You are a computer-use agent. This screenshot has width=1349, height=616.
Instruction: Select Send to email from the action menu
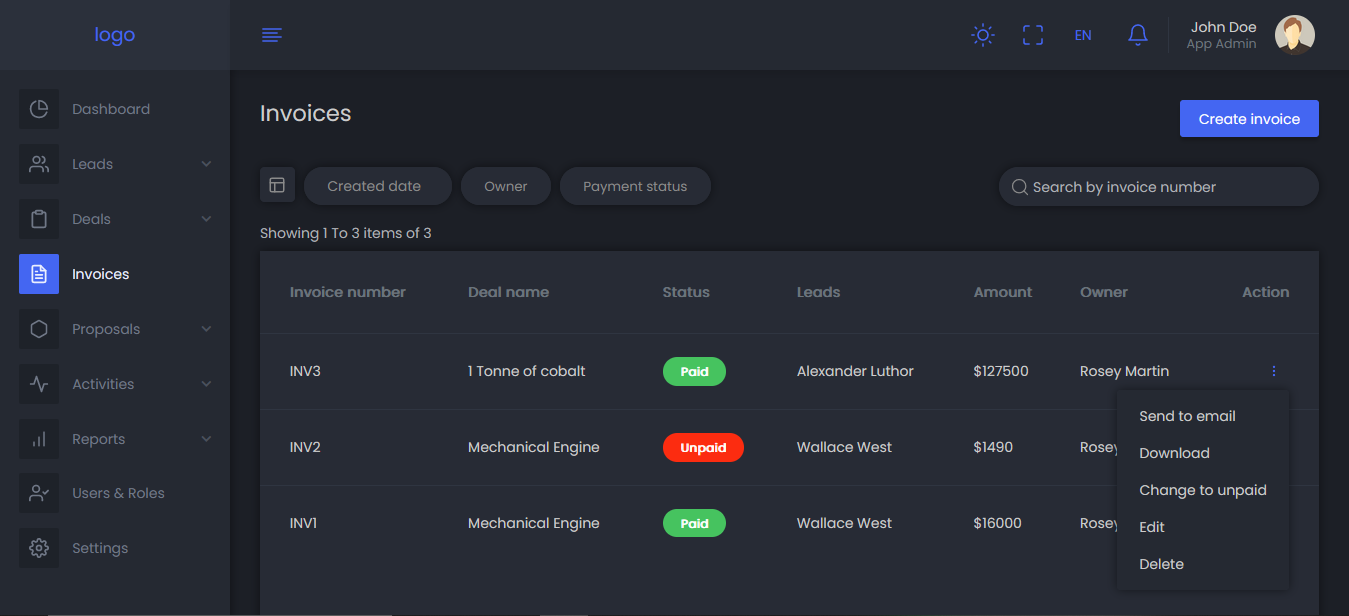tap(1187, 416)
